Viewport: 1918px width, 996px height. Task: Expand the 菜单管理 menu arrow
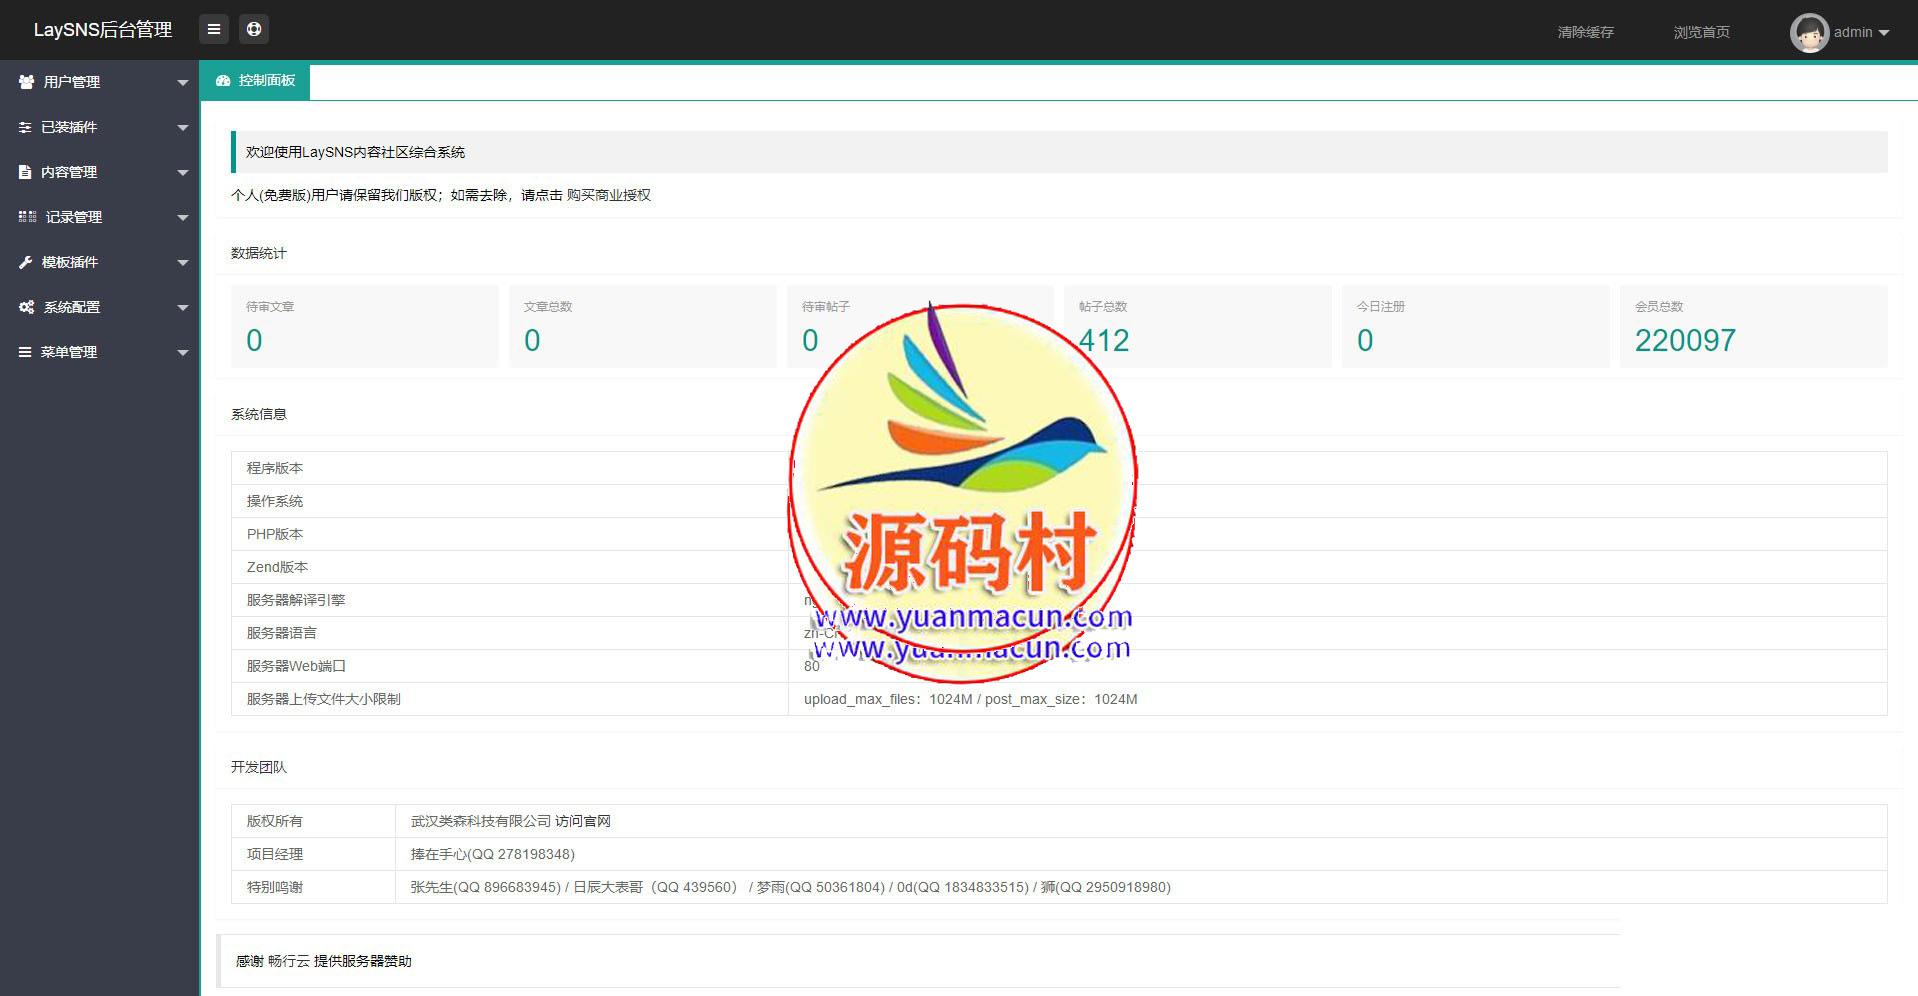[x=182, y=353]
